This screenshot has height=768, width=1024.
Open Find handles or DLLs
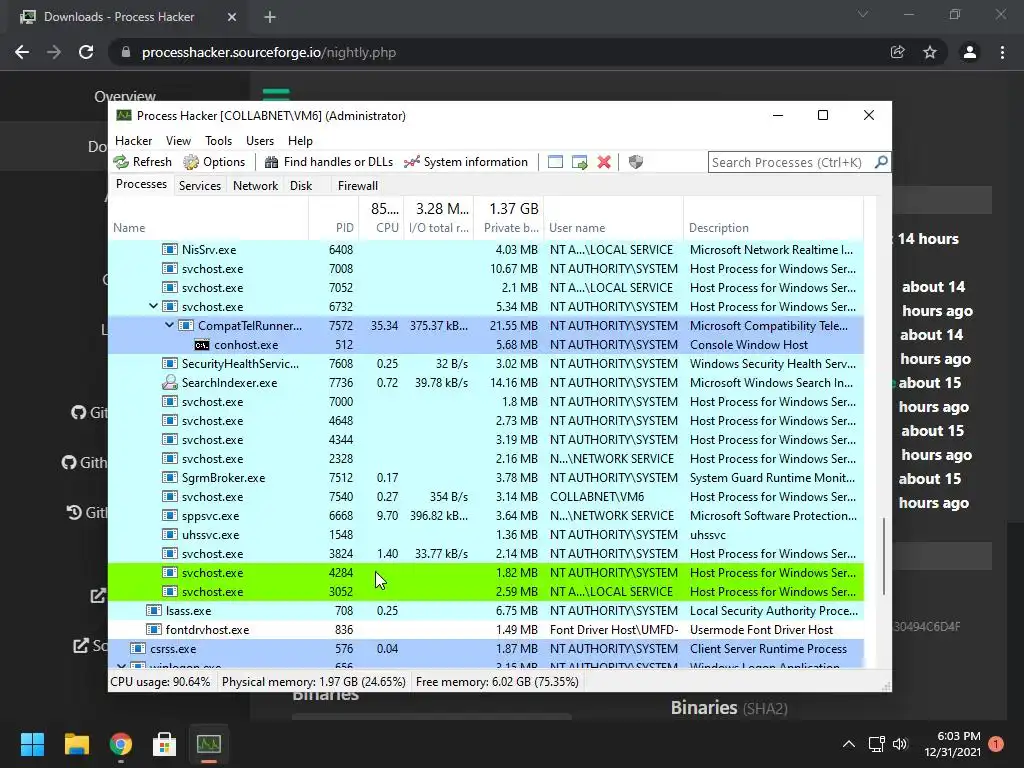point(328,162)
